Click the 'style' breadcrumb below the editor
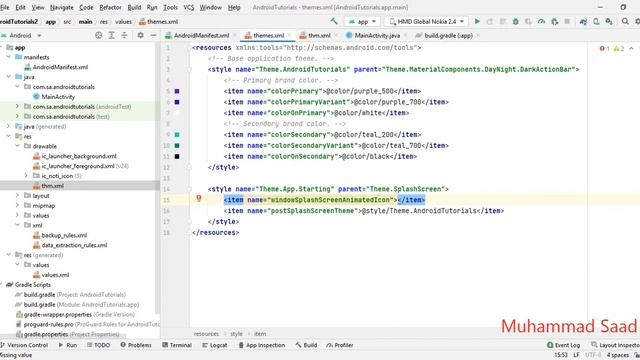This screenshot has height=360, width=640. click(x=236, y=333)
